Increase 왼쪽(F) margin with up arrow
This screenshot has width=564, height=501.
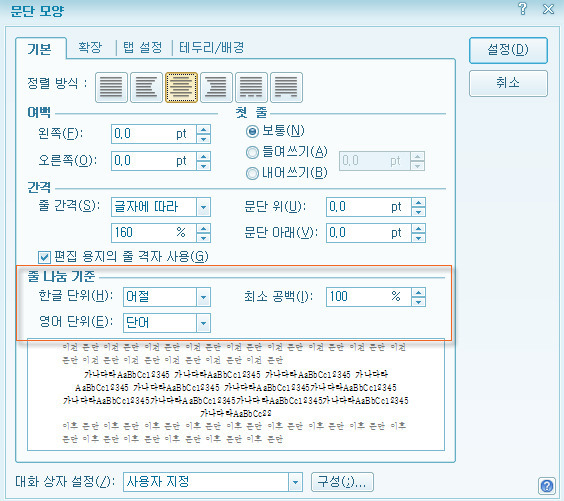(x=204, y=130)
